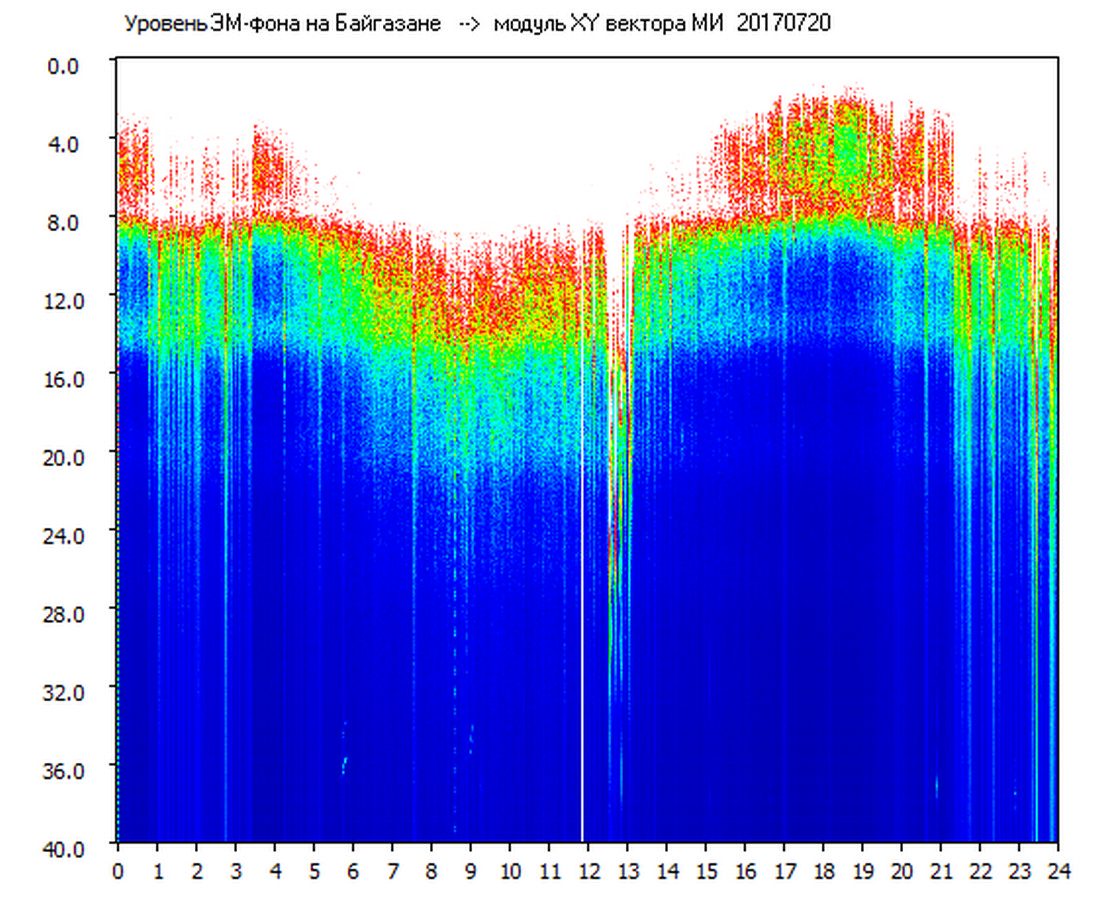Click hour 15 on the horizontal axis
Image resolution: width=1096 pixels, height=900 pixels.
pos(706,870)
